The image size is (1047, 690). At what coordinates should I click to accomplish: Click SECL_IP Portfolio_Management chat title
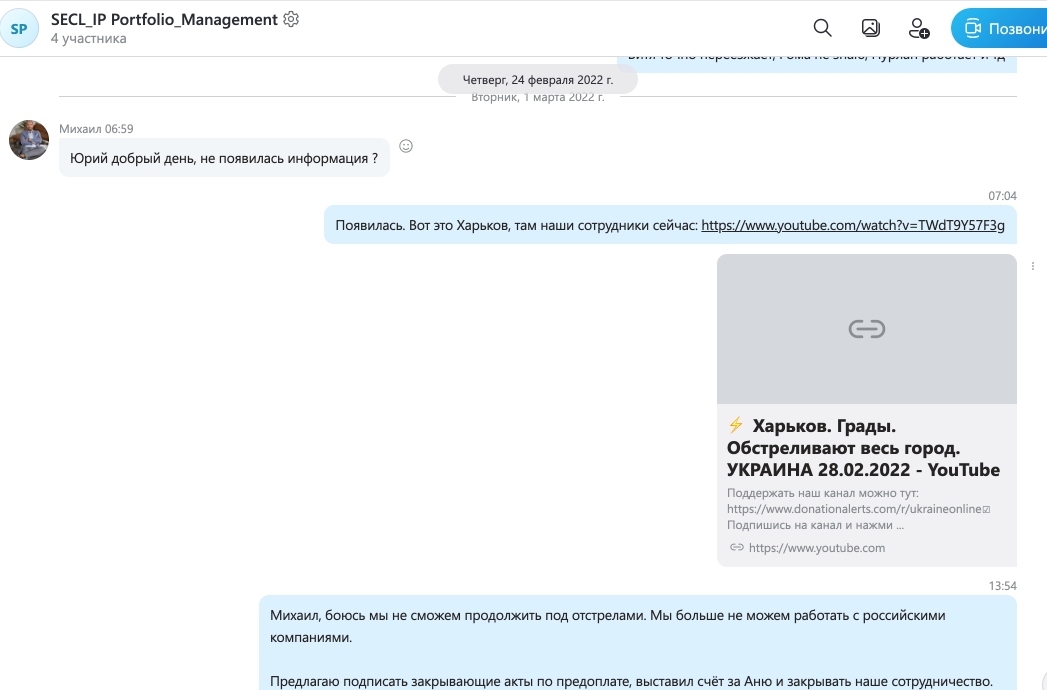164,19
